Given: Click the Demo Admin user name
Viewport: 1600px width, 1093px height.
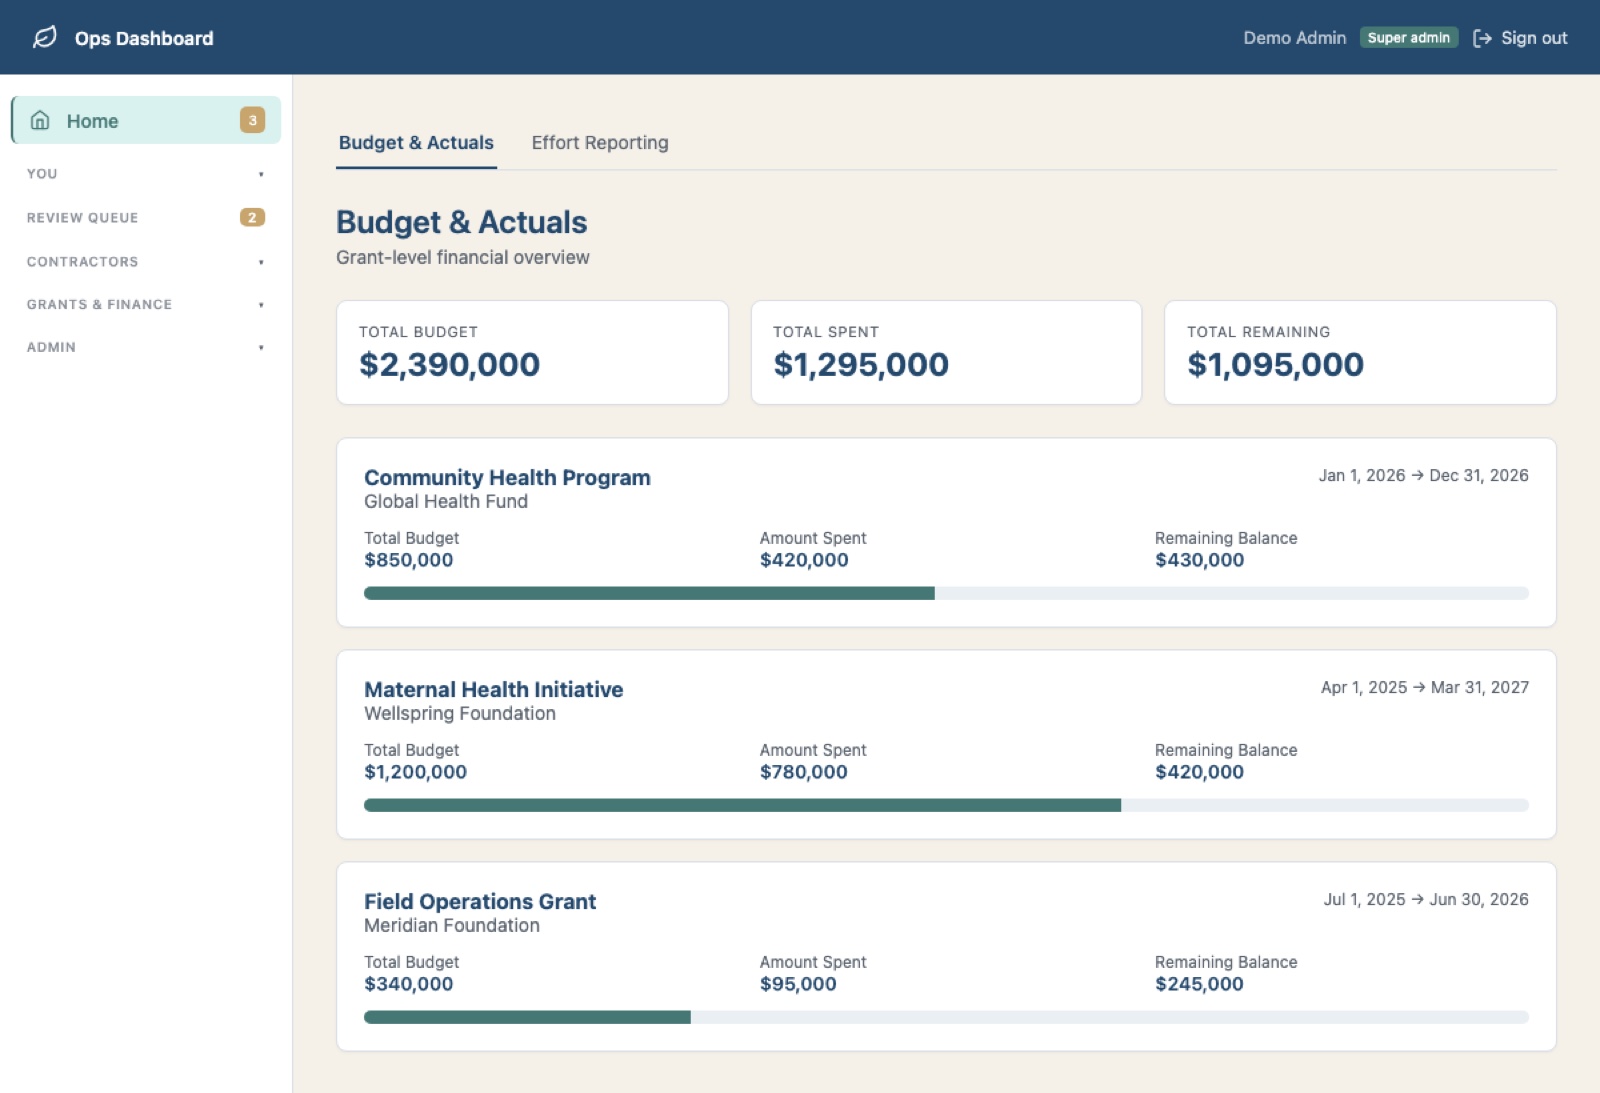Looking at the screenshot, I should pos(1294,38).
